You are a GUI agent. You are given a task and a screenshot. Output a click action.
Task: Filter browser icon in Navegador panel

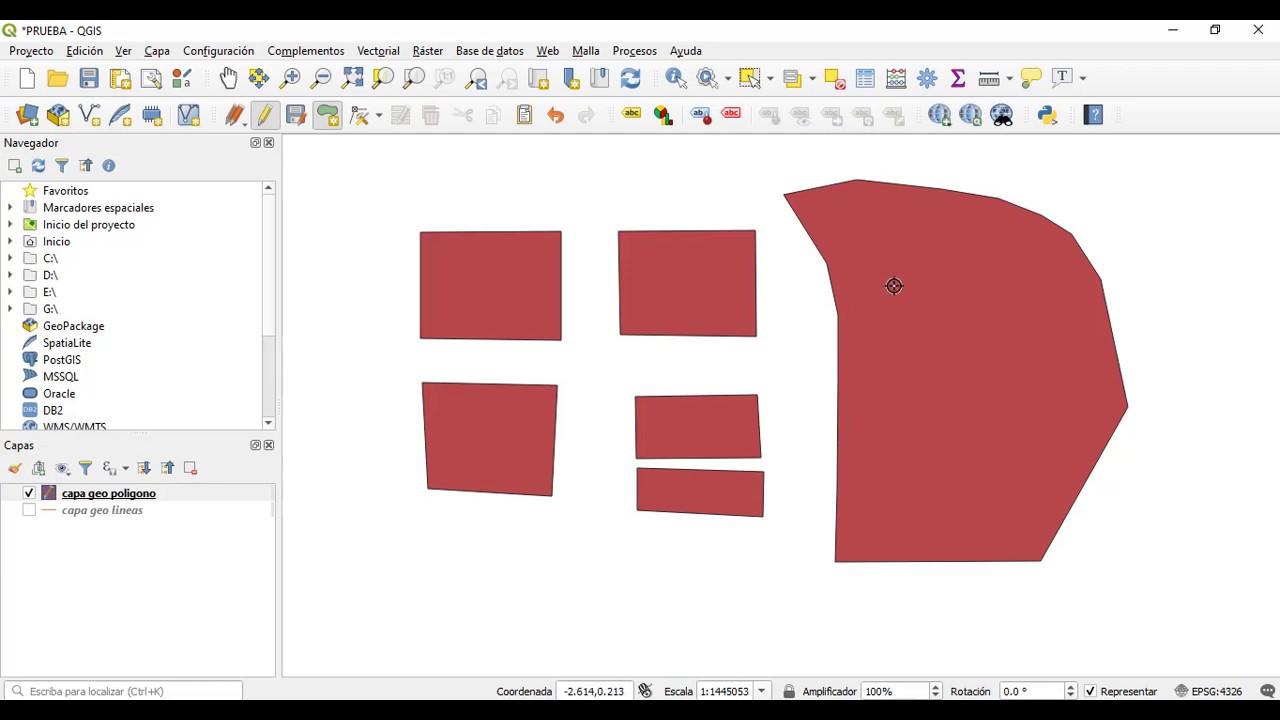(x=62, y=166)
